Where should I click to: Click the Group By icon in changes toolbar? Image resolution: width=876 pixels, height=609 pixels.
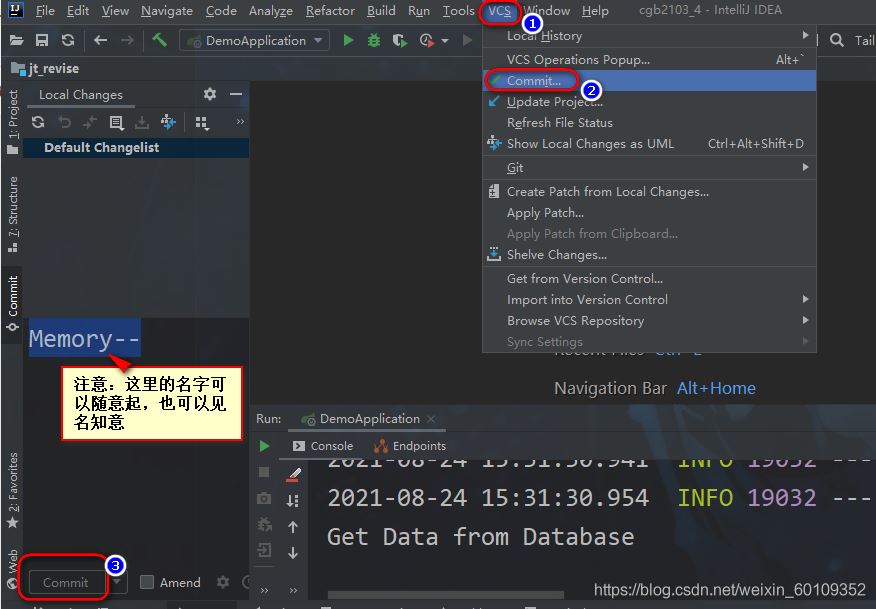click(202, 122)
